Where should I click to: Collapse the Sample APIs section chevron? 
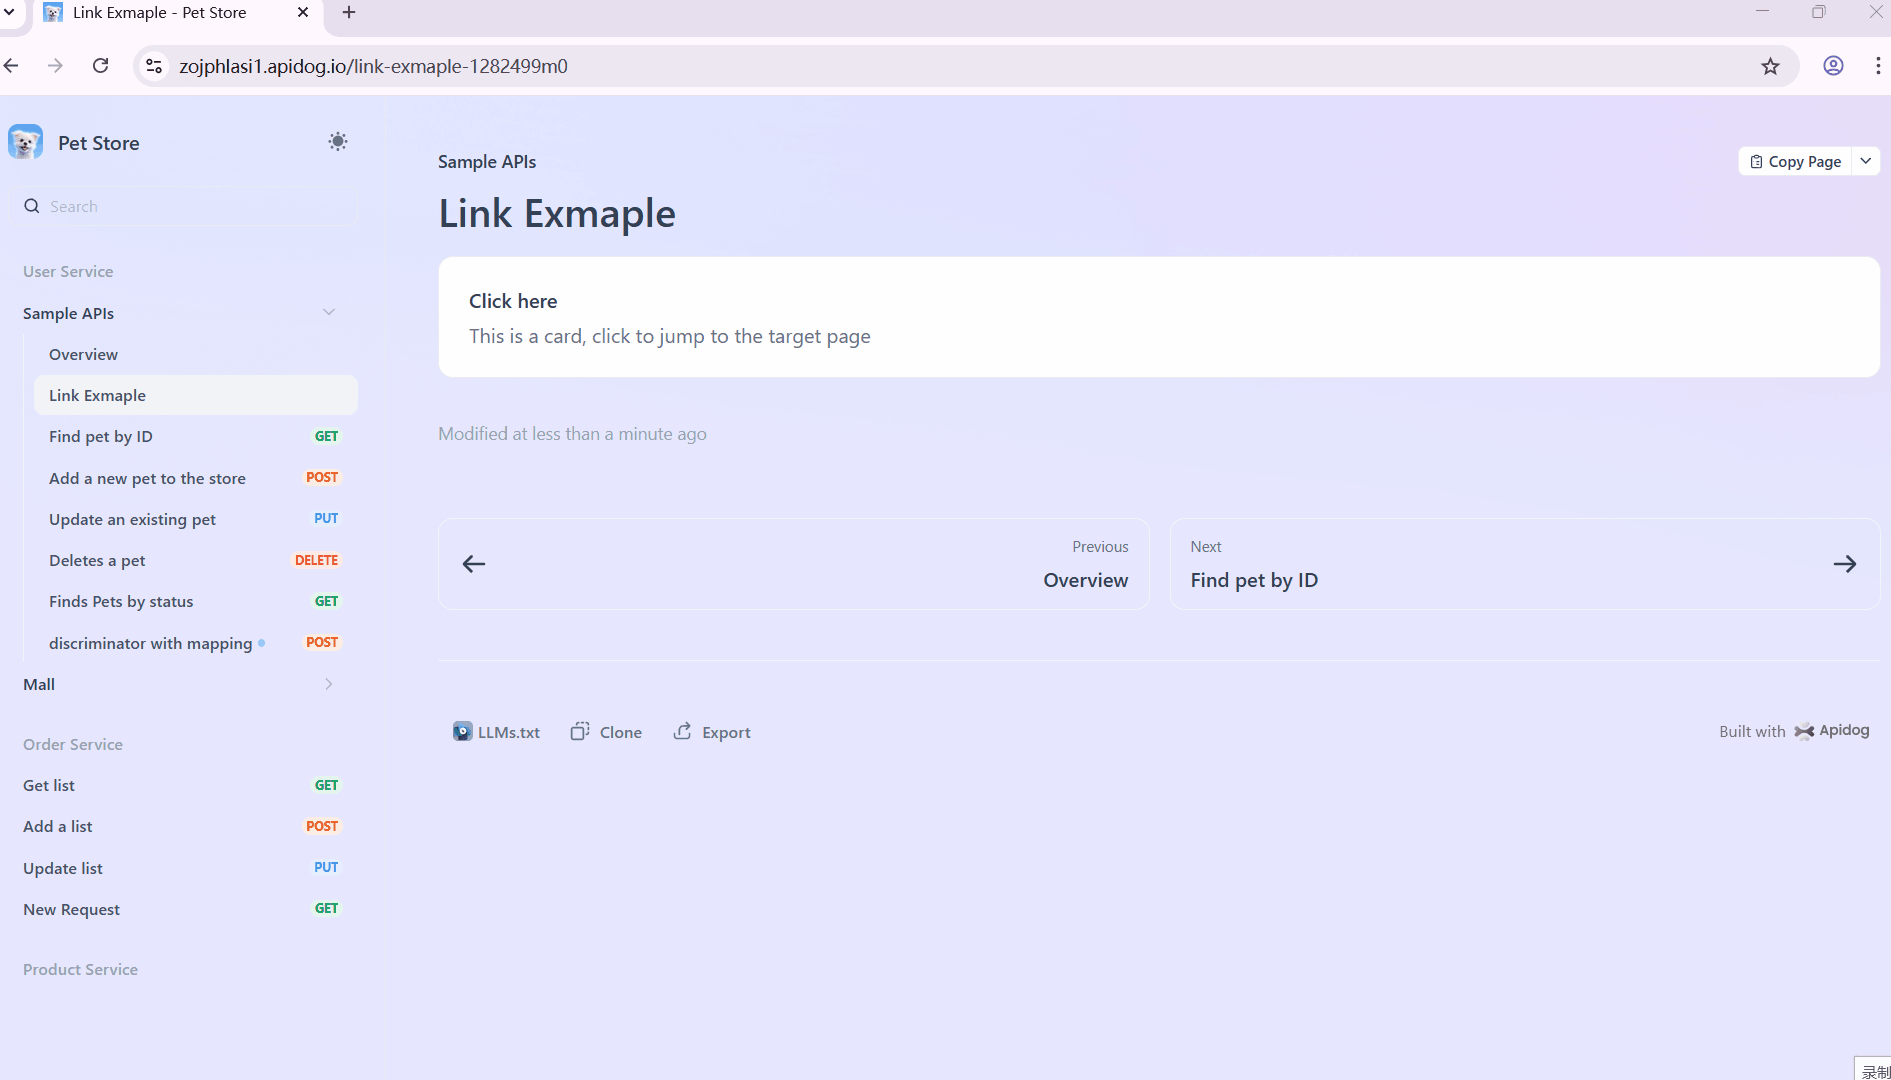329,312
